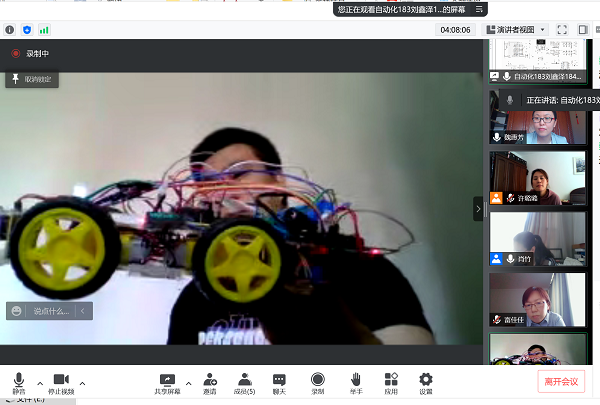This screenshot has height=405, width=600.
Task: Collapse the participant video sidebar arrow
Action: click(479, 208)
